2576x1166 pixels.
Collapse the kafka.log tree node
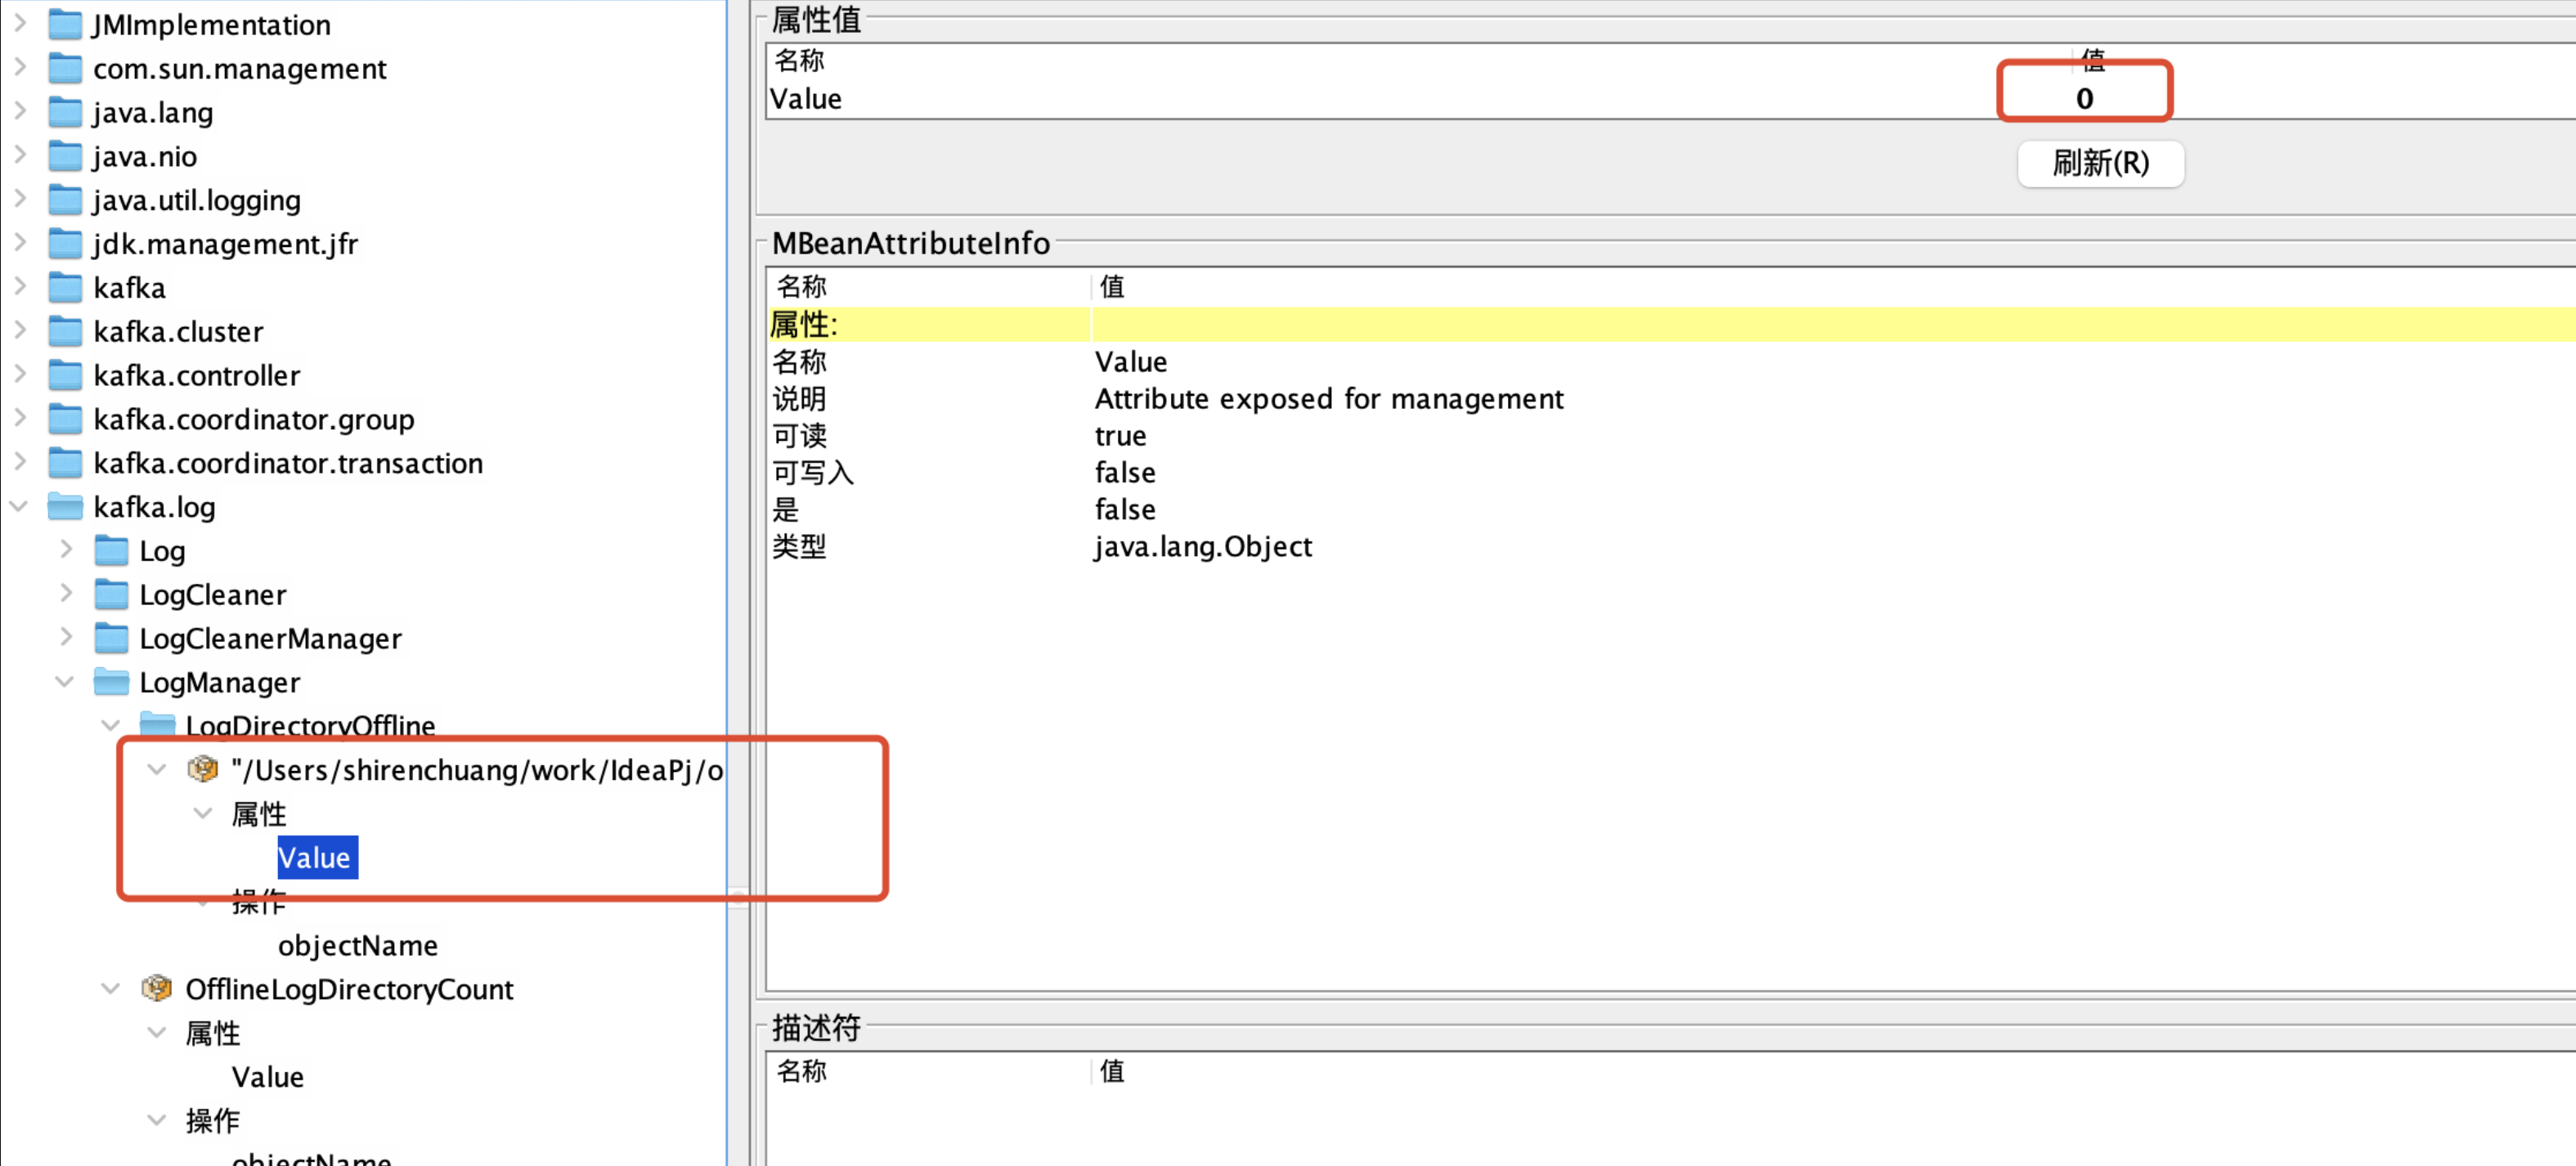[19, 506]
